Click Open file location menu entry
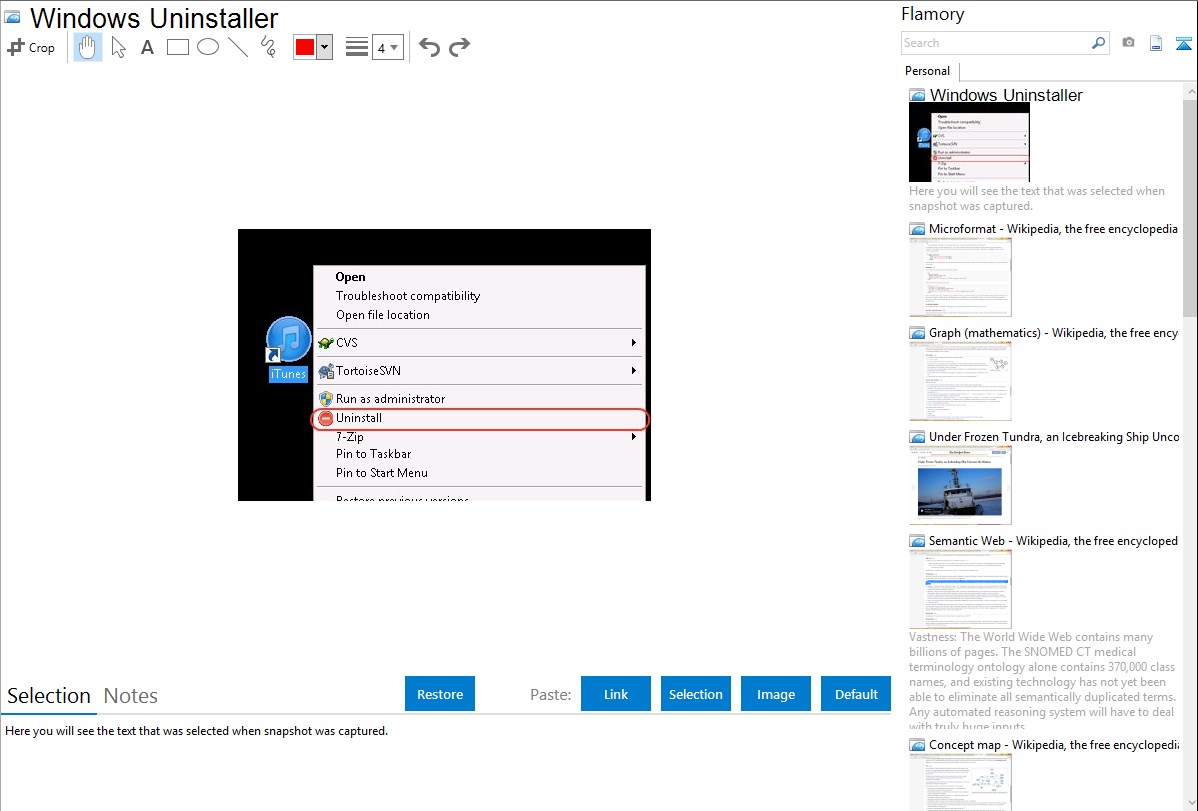 (383, 315)
